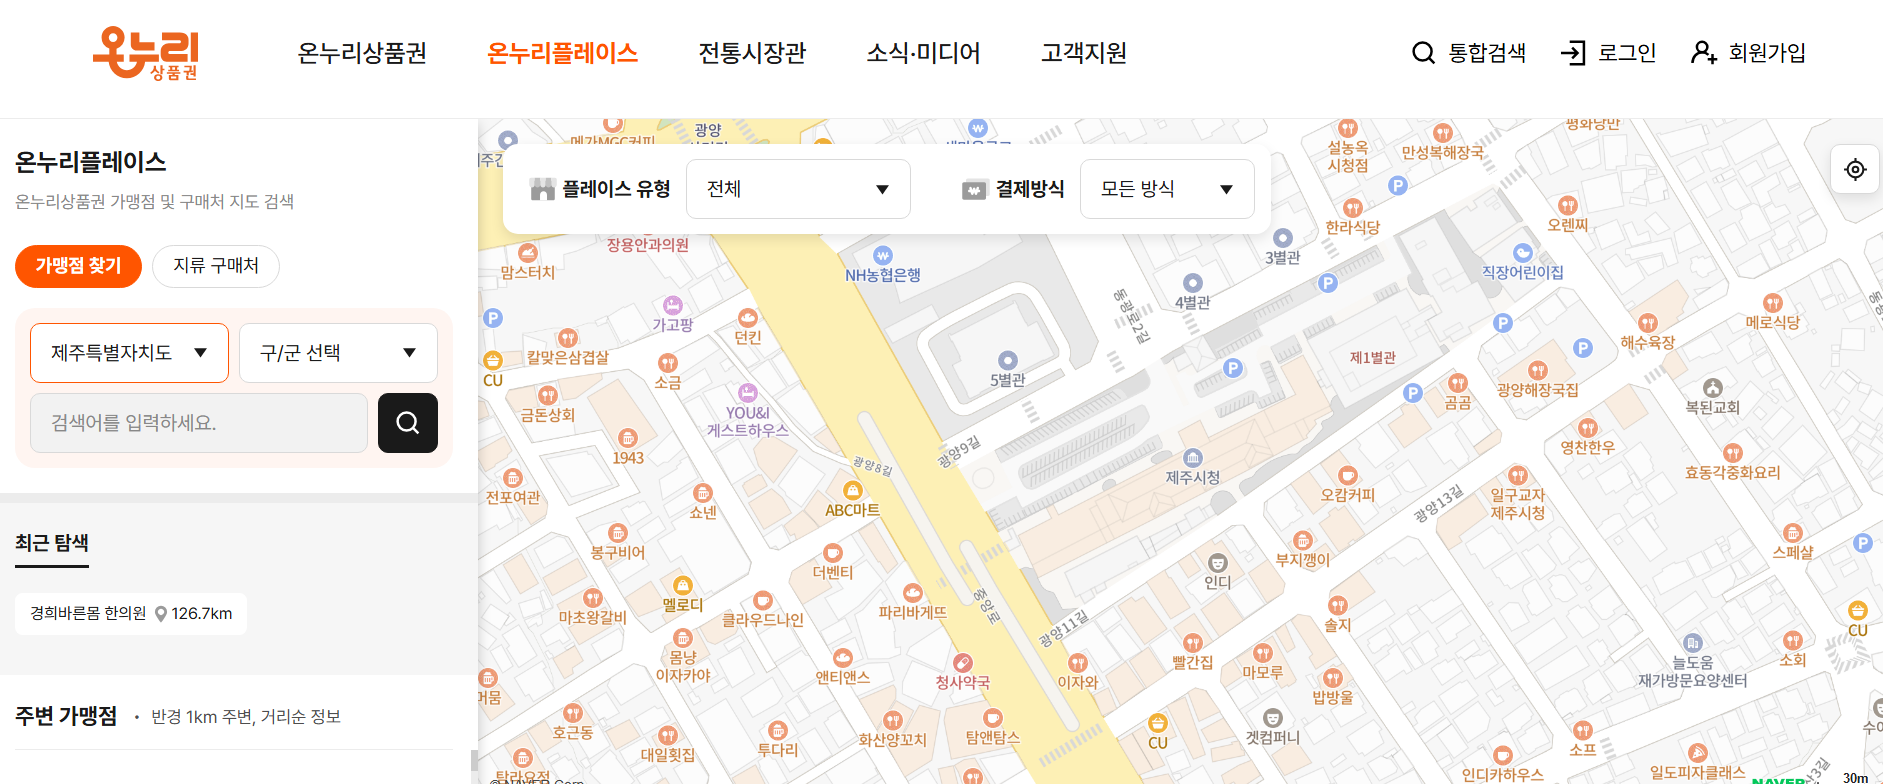This screenshot has height=784, width=1883.
Task: Click the 청사약국 pharmacy marker
Action: click(x=963, y=663)
